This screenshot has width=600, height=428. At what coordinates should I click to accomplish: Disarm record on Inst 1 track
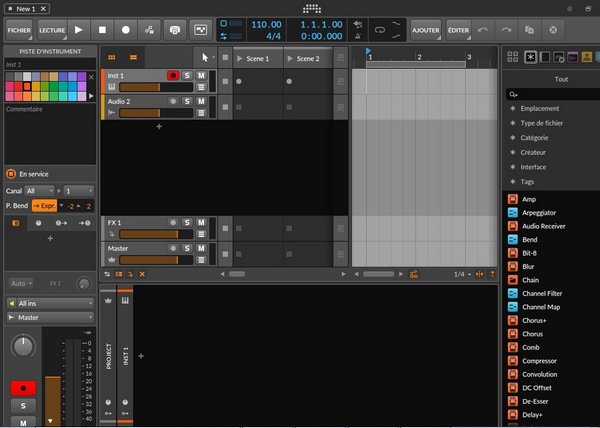tap(173, 75)
